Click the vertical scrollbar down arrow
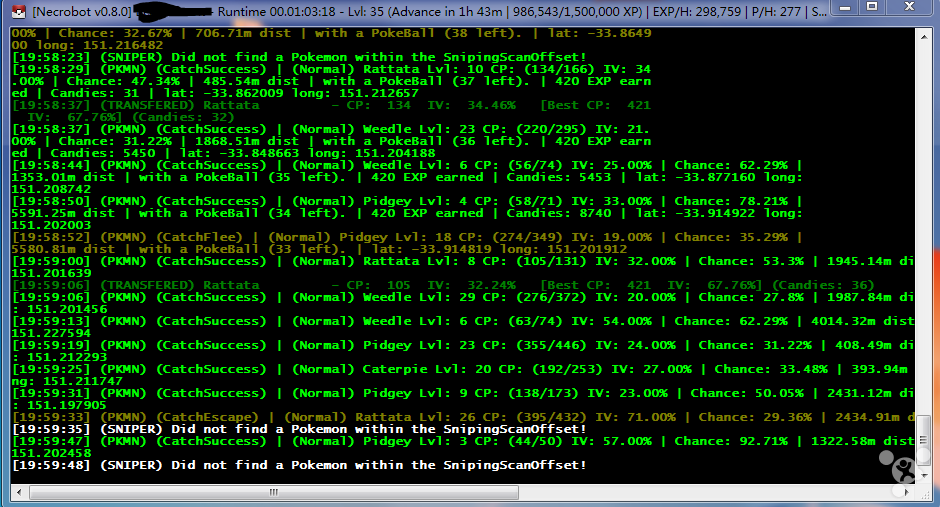The image size is (940, 507). 923,476
